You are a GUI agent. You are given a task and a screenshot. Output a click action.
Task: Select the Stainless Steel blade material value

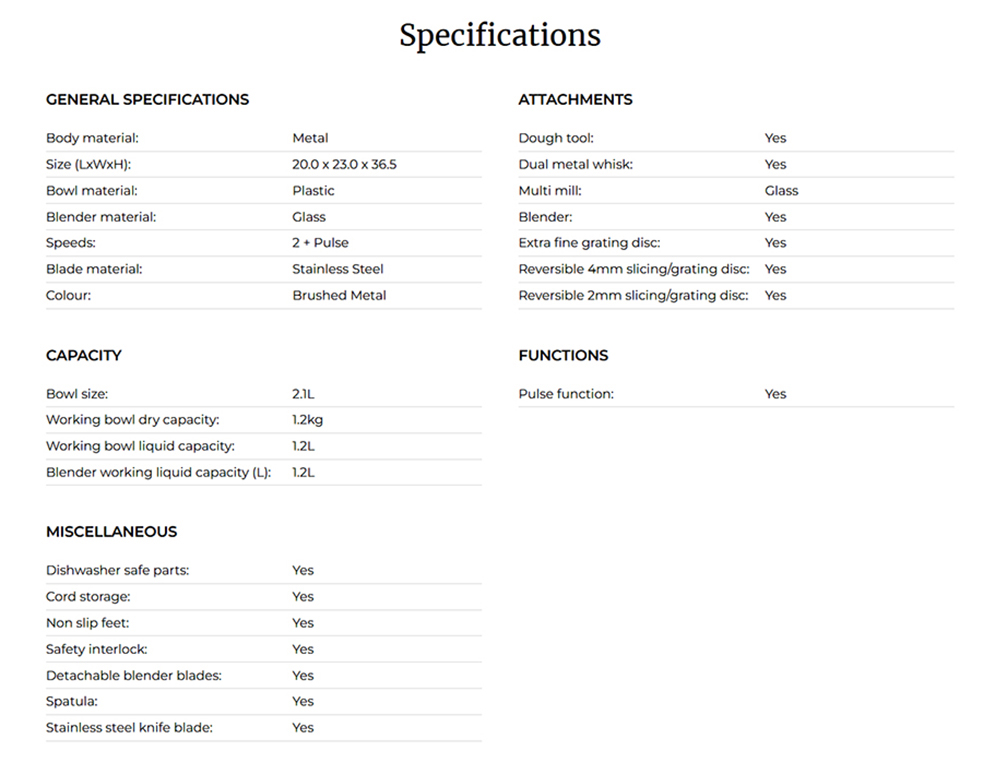pos(337,269)
